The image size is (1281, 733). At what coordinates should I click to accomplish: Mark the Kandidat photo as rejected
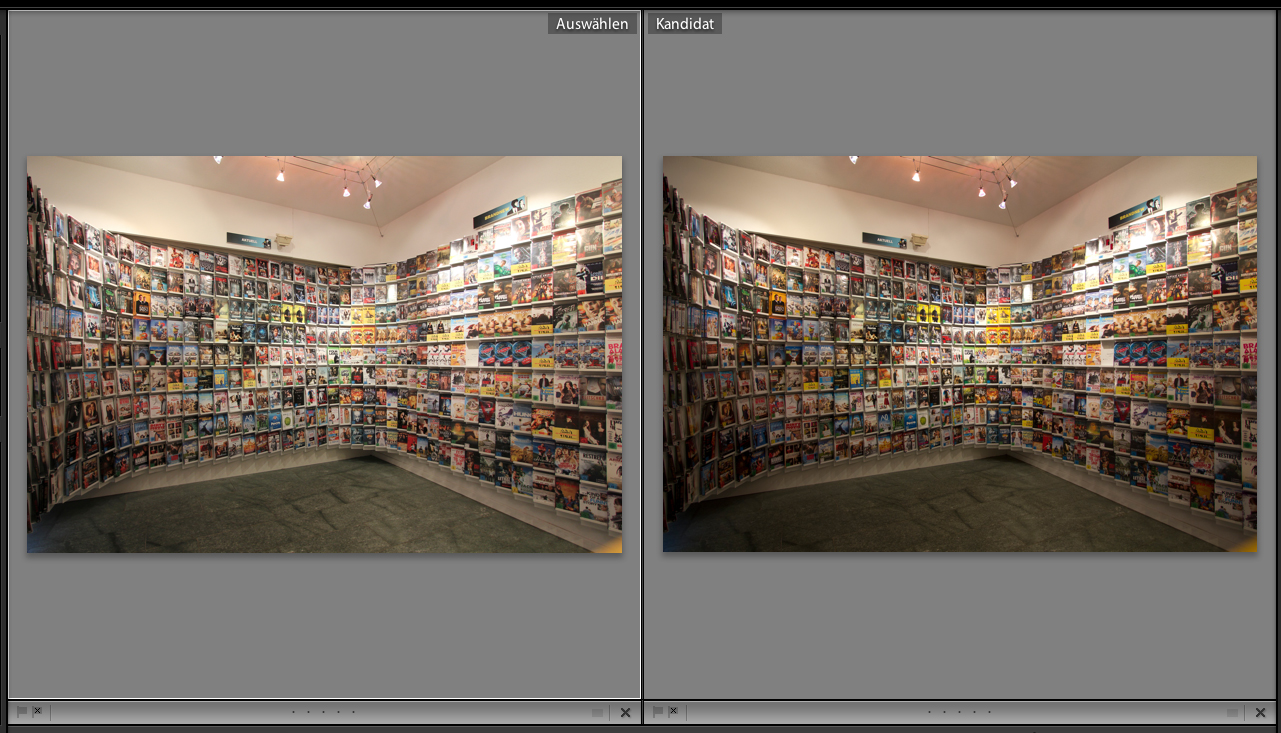coord(673,712)
